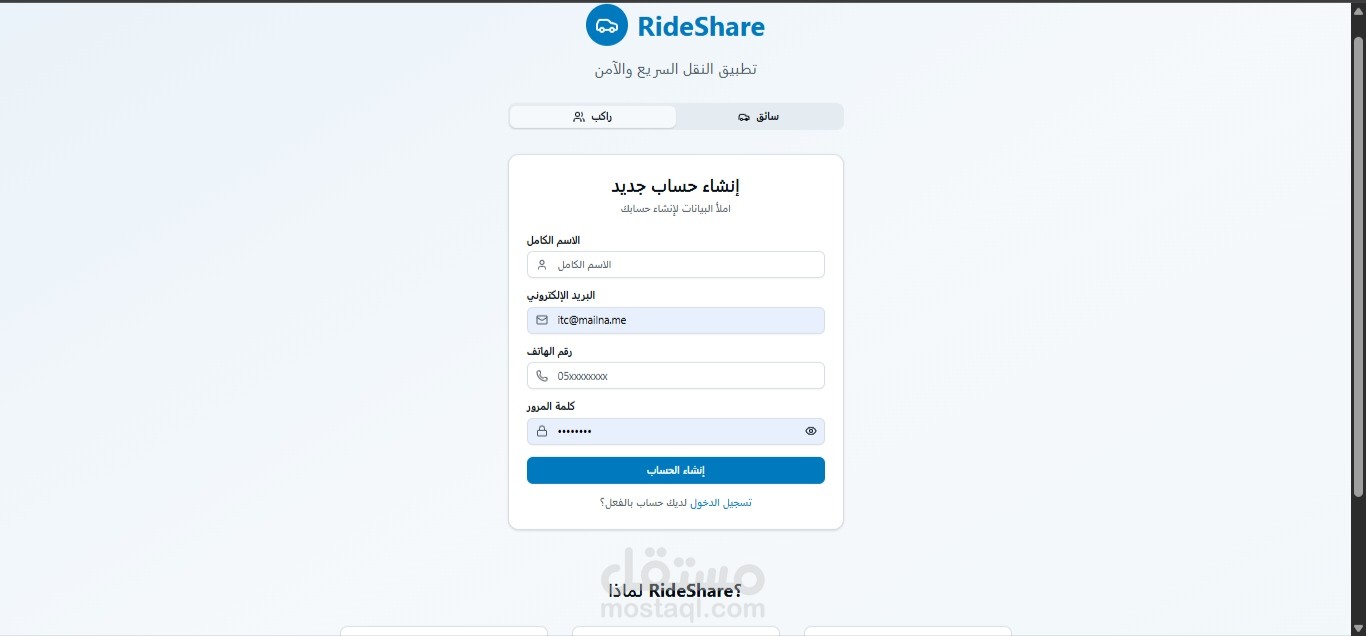Click the RideShare car logo icon
Image resolution: width=1366 pixels, height=636 pixels.
(607, 25)
